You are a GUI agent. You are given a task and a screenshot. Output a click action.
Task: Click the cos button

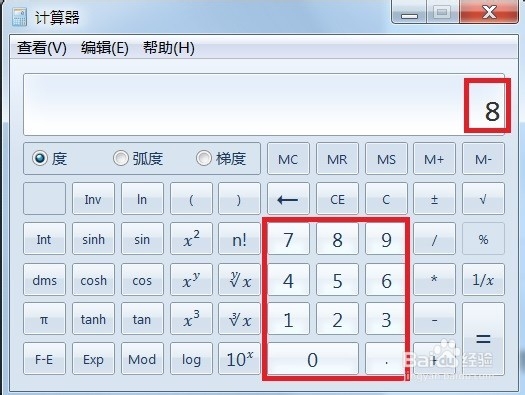coord(142,280)
